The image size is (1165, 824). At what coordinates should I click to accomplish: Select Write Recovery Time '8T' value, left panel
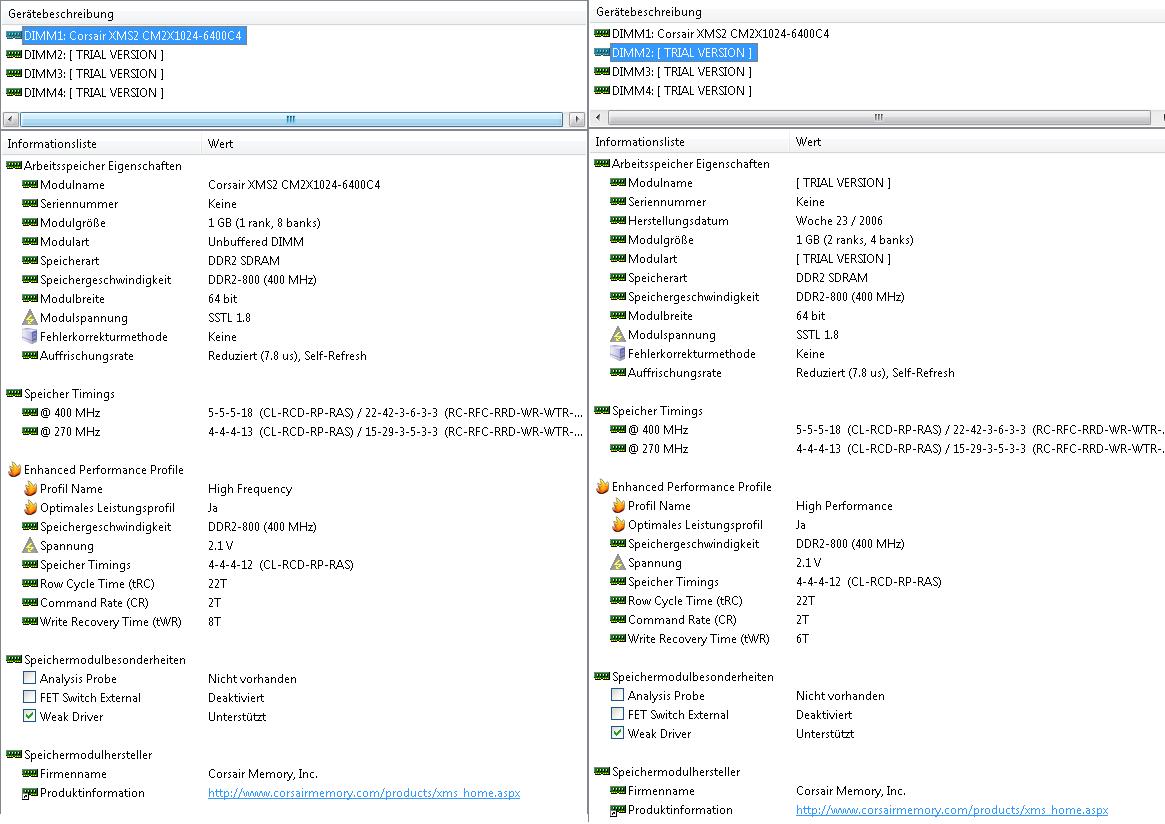[x=214, y=622]
